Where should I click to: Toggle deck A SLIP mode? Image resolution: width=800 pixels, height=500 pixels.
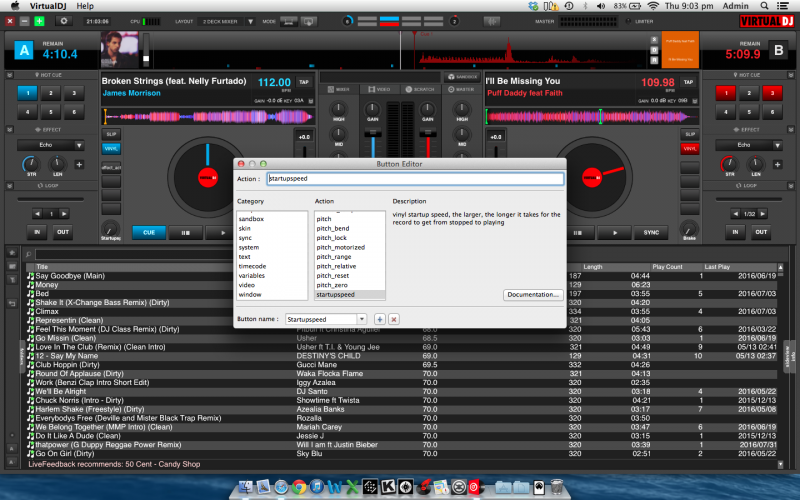click(x=111, y=134)
